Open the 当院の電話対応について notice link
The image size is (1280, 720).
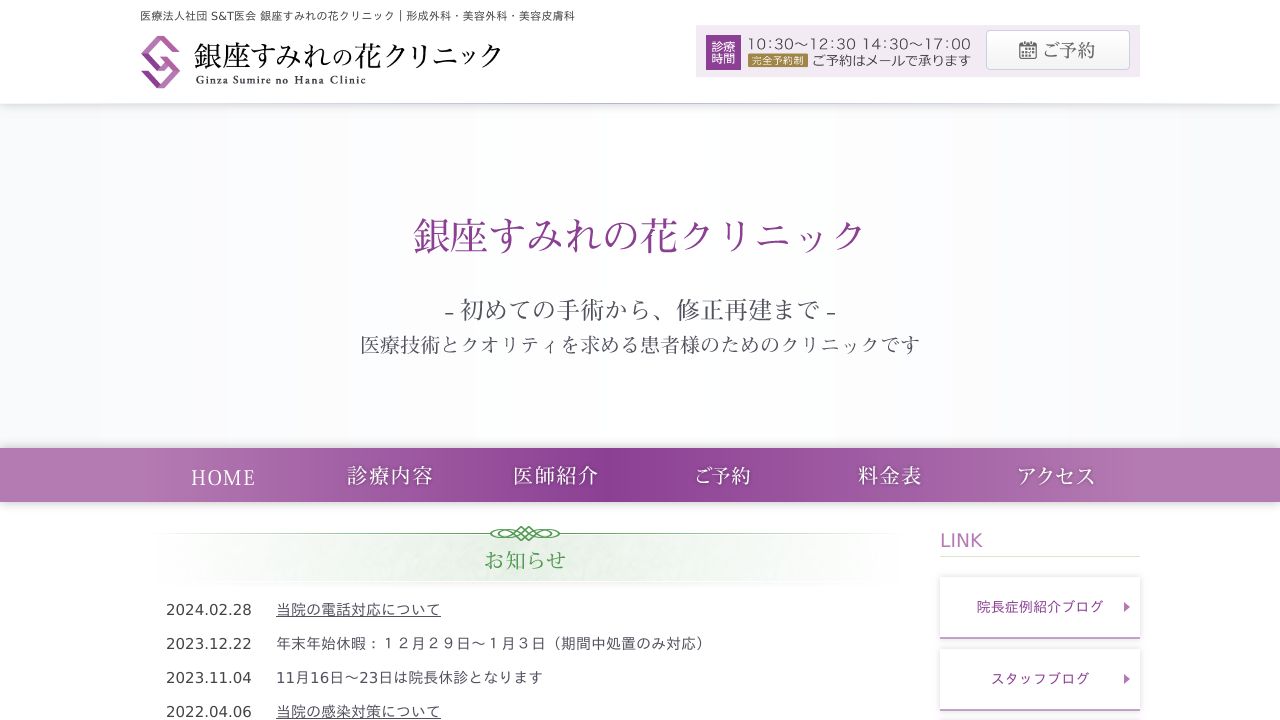coord(359,609)
